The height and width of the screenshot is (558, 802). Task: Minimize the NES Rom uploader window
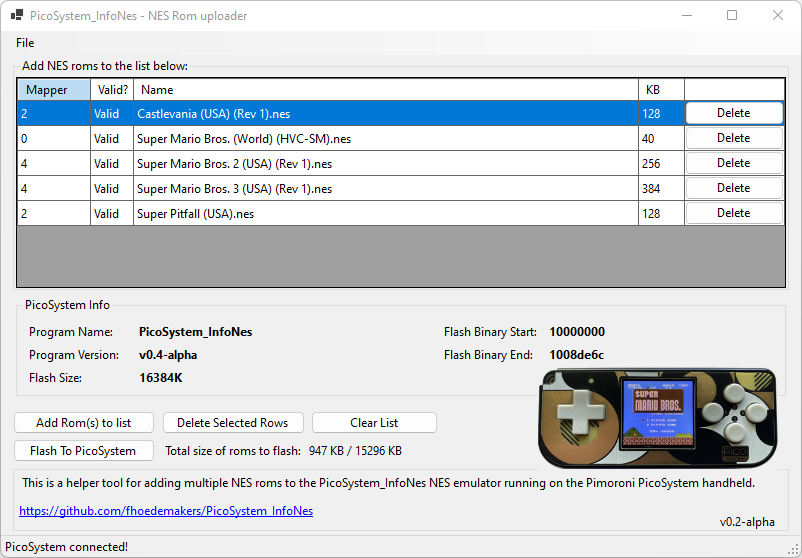[x=687, y=15]
